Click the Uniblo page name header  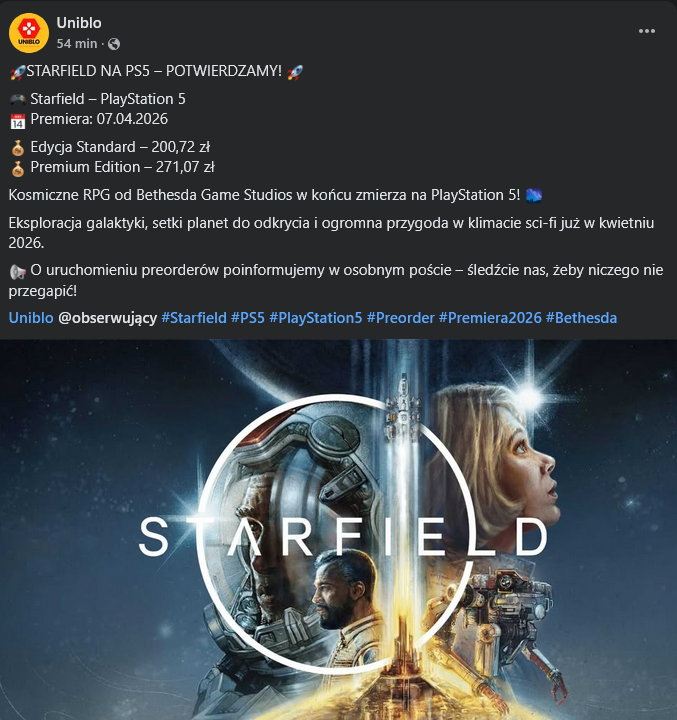79,23
